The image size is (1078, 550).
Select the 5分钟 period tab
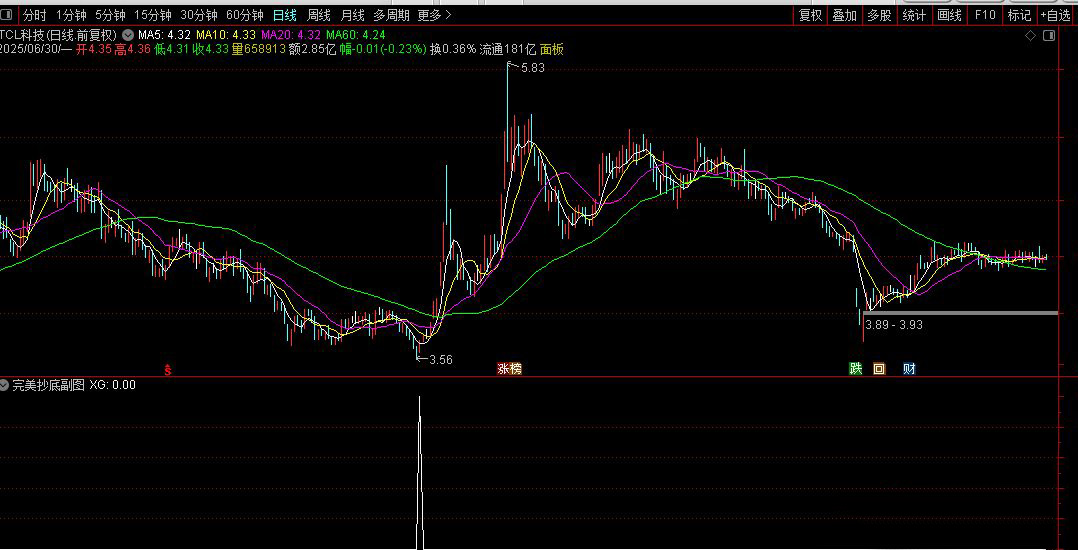pyautogui.click(x=111, y=15)
